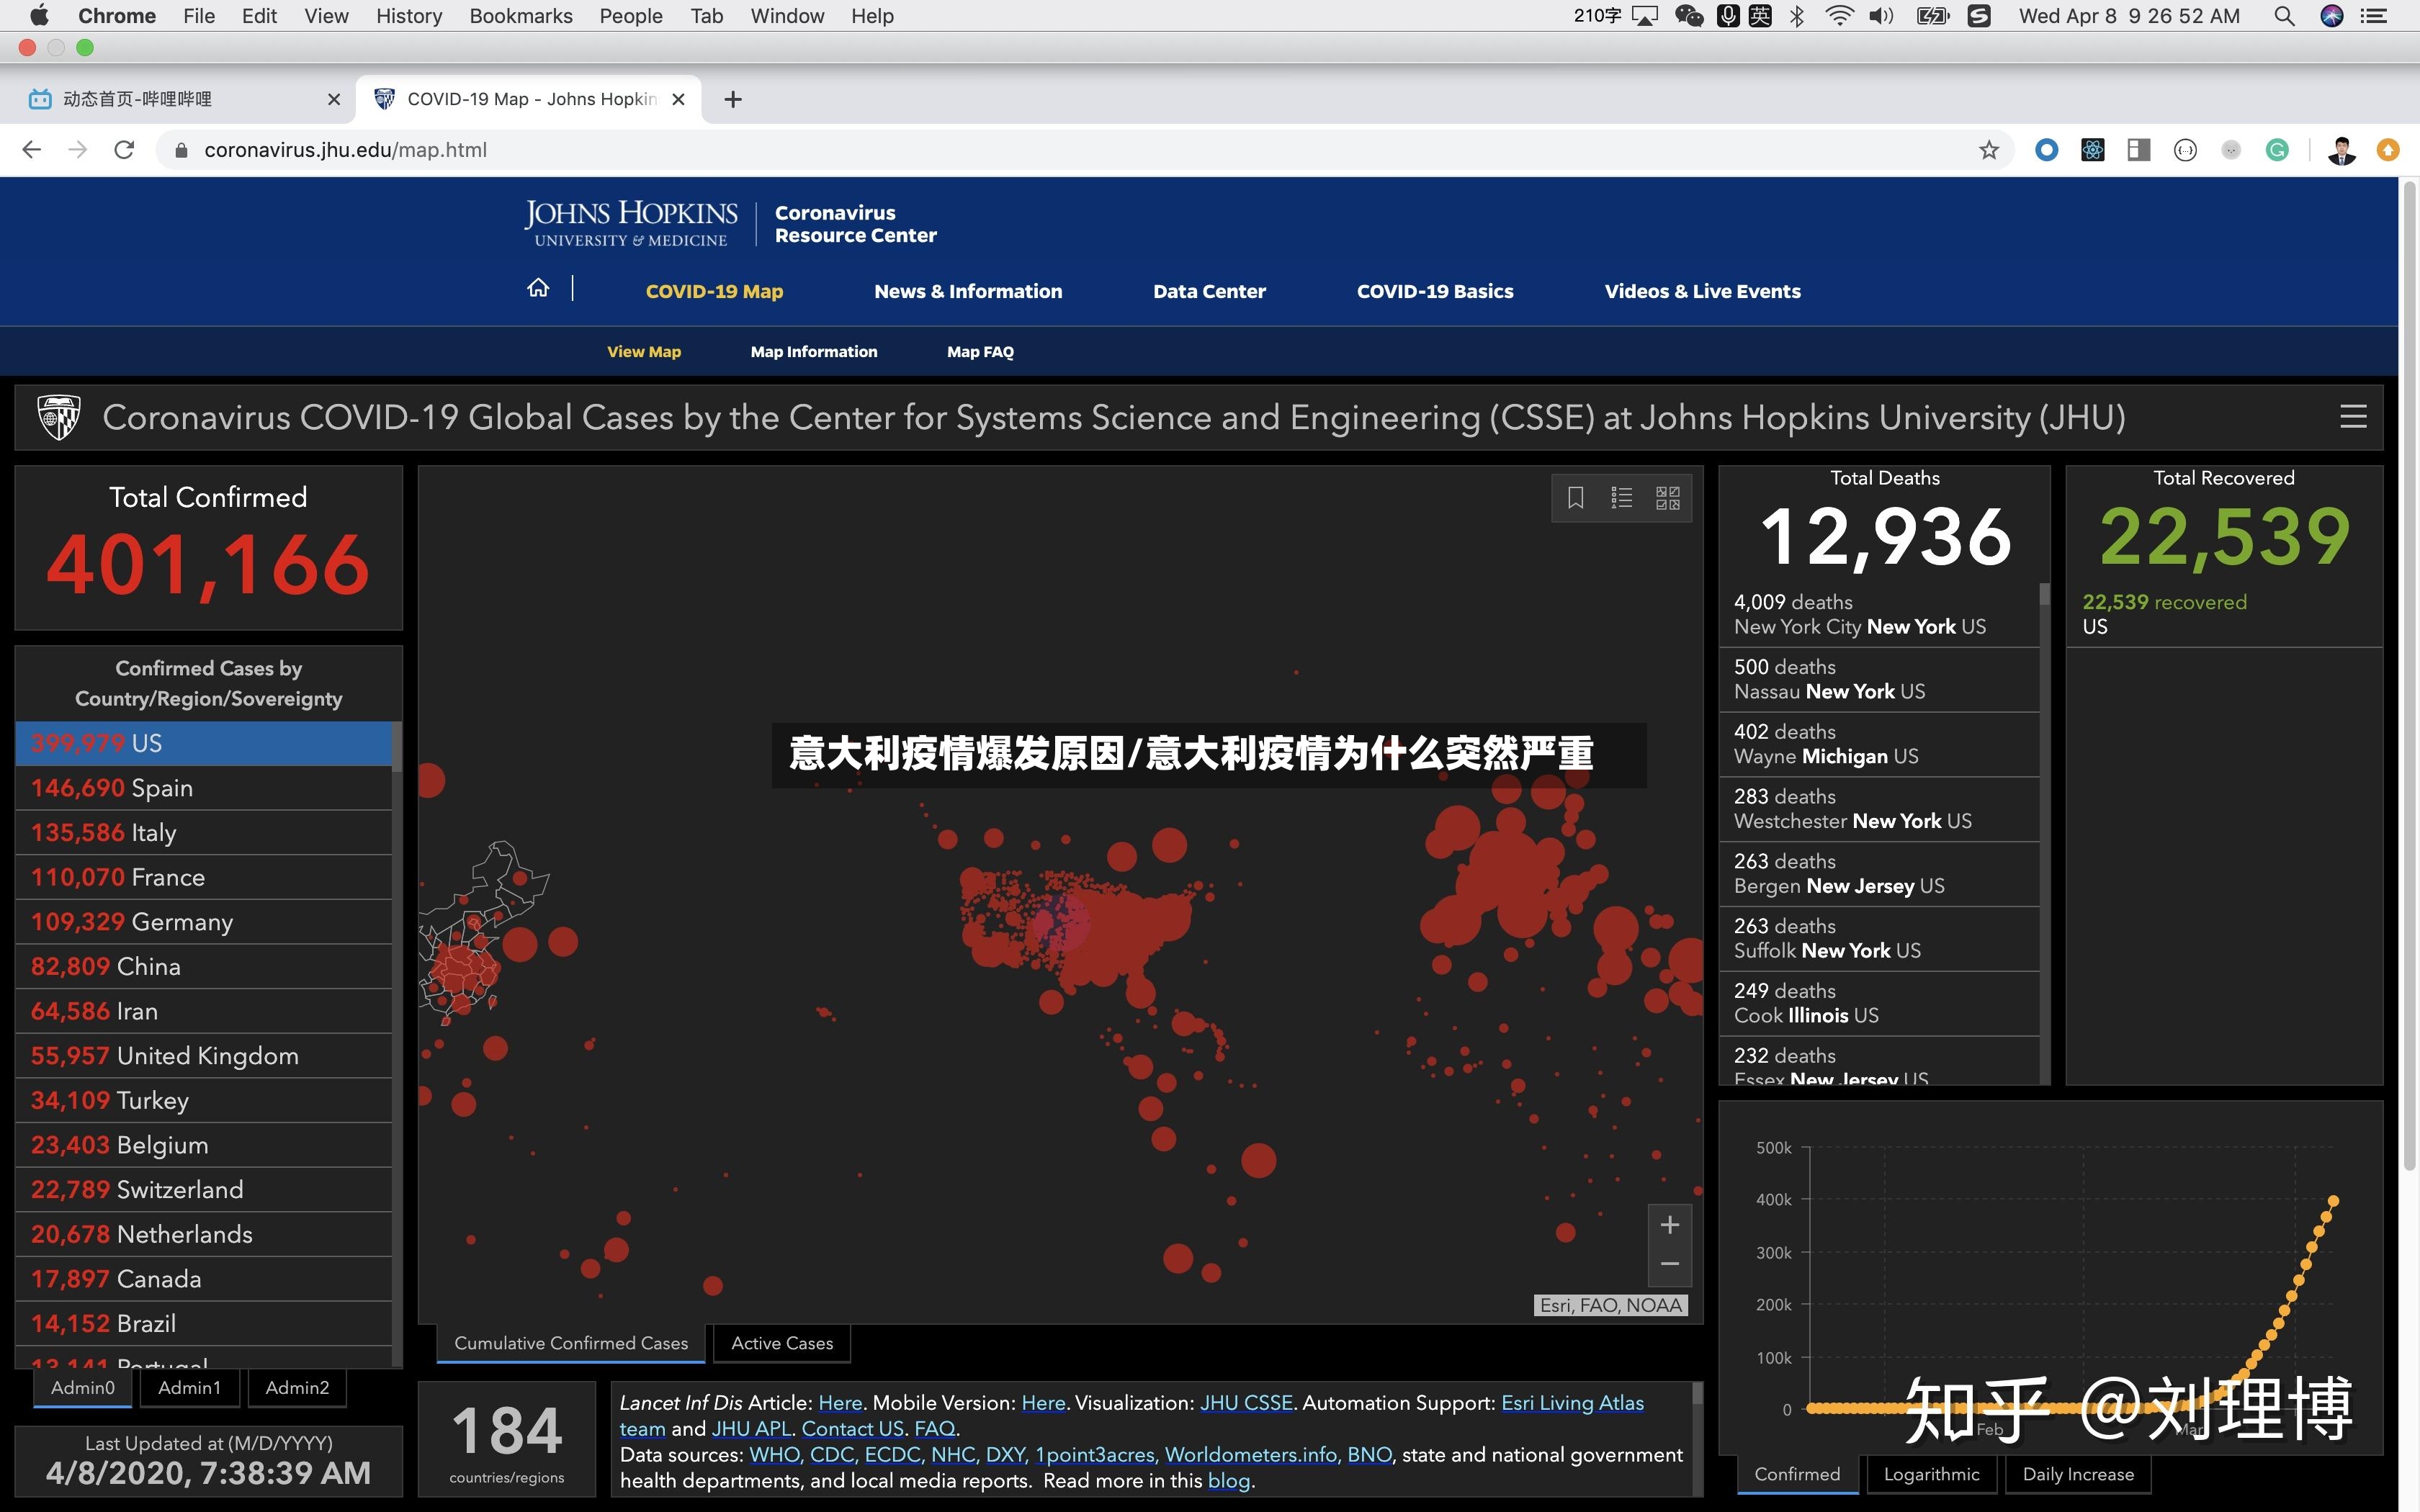
Task: Open News & Information nav item
Action: point(968,291)
